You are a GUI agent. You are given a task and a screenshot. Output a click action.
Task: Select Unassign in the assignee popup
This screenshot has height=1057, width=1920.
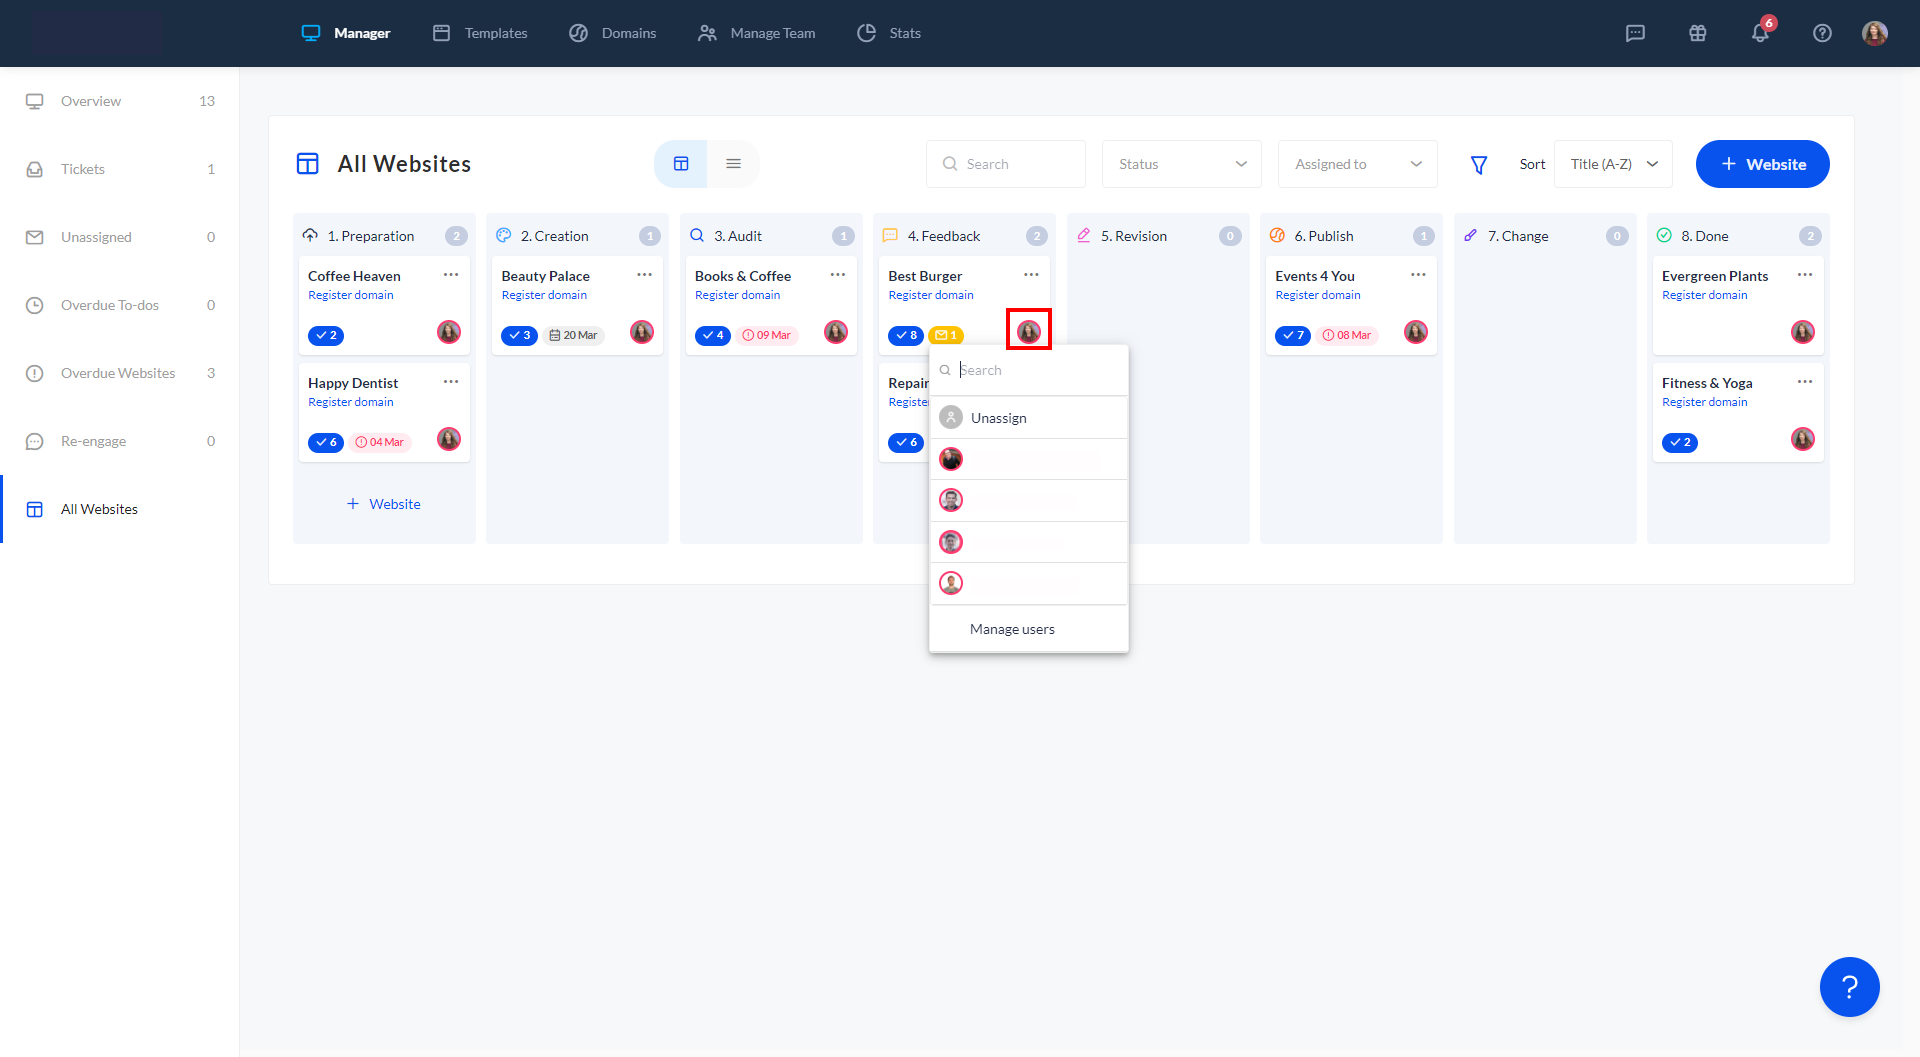point(998,418)
